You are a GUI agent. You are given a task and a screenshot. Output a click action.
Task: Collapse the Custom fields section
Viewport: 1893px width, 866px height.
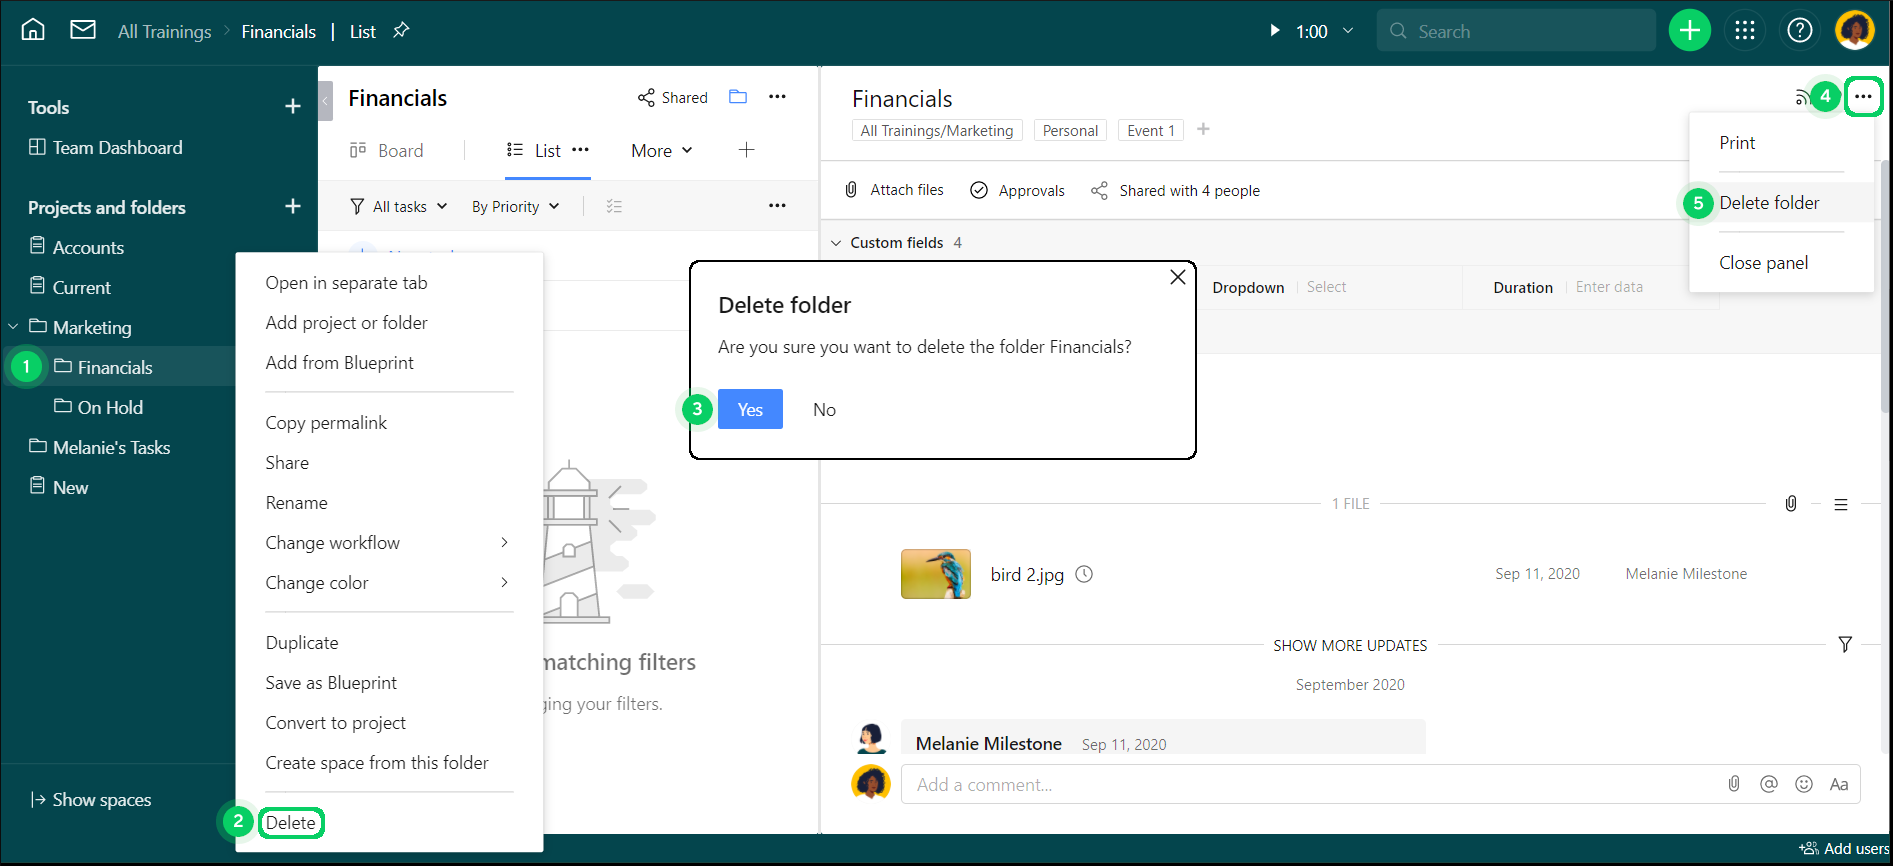(x=836, y=243)
